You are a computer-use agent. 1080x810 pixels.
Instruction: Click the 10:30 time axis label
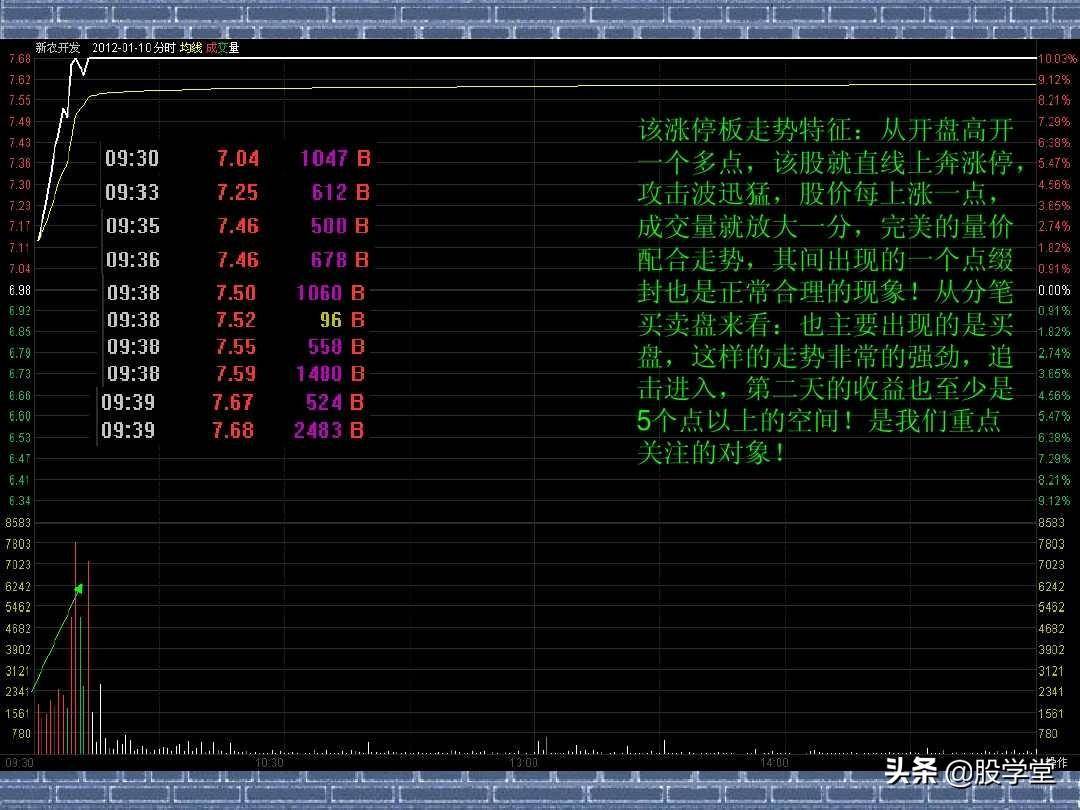(x=269, y=762)
